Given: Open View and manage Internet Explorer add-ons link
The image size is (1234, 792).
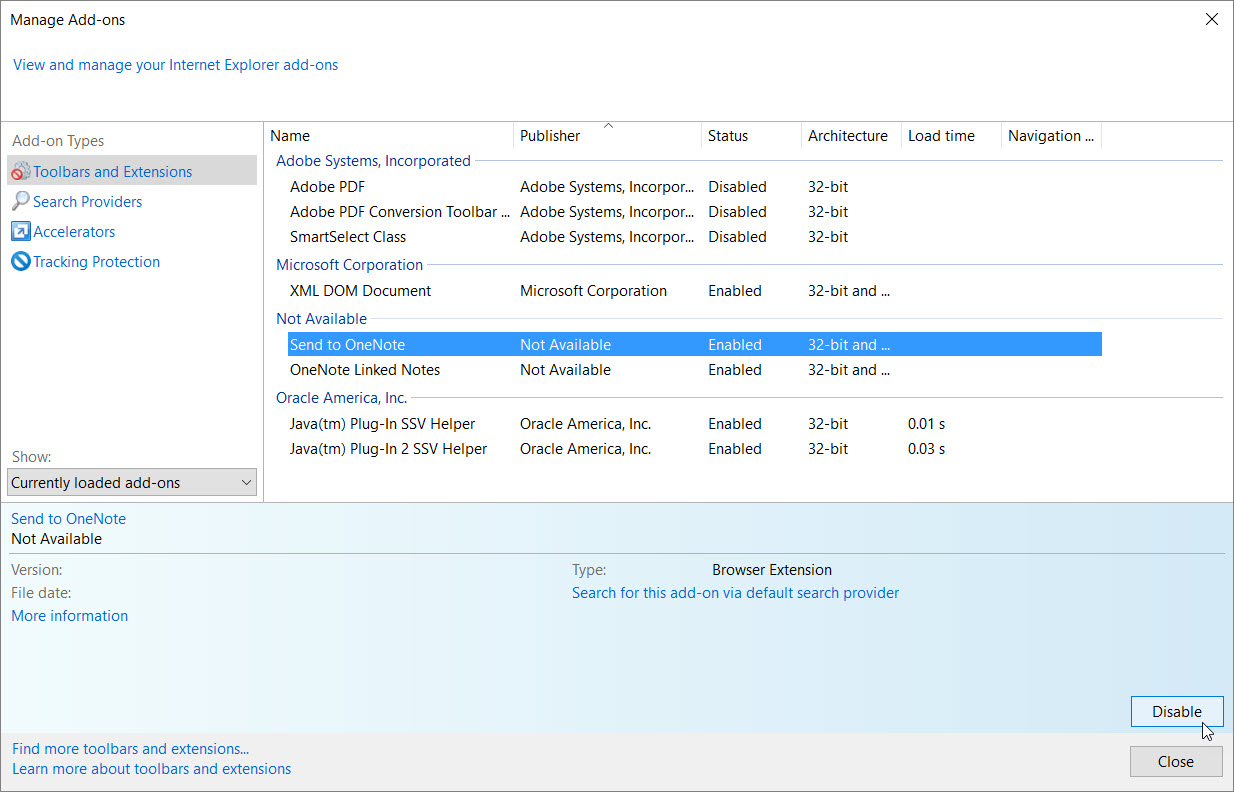Looking at the screenshot, I should 176,65.
